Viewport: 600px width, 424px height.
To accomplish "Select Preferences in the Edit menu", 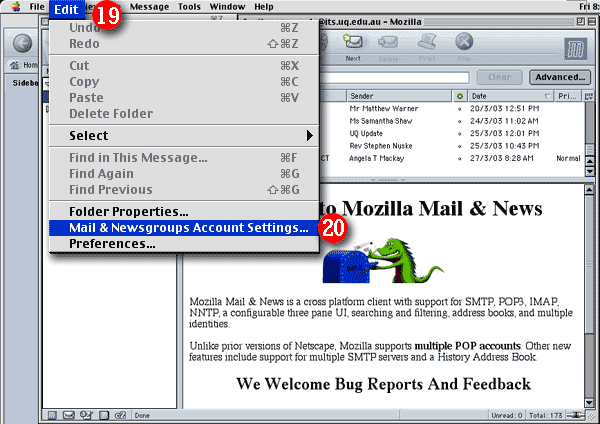I will (x=112, y=243).
